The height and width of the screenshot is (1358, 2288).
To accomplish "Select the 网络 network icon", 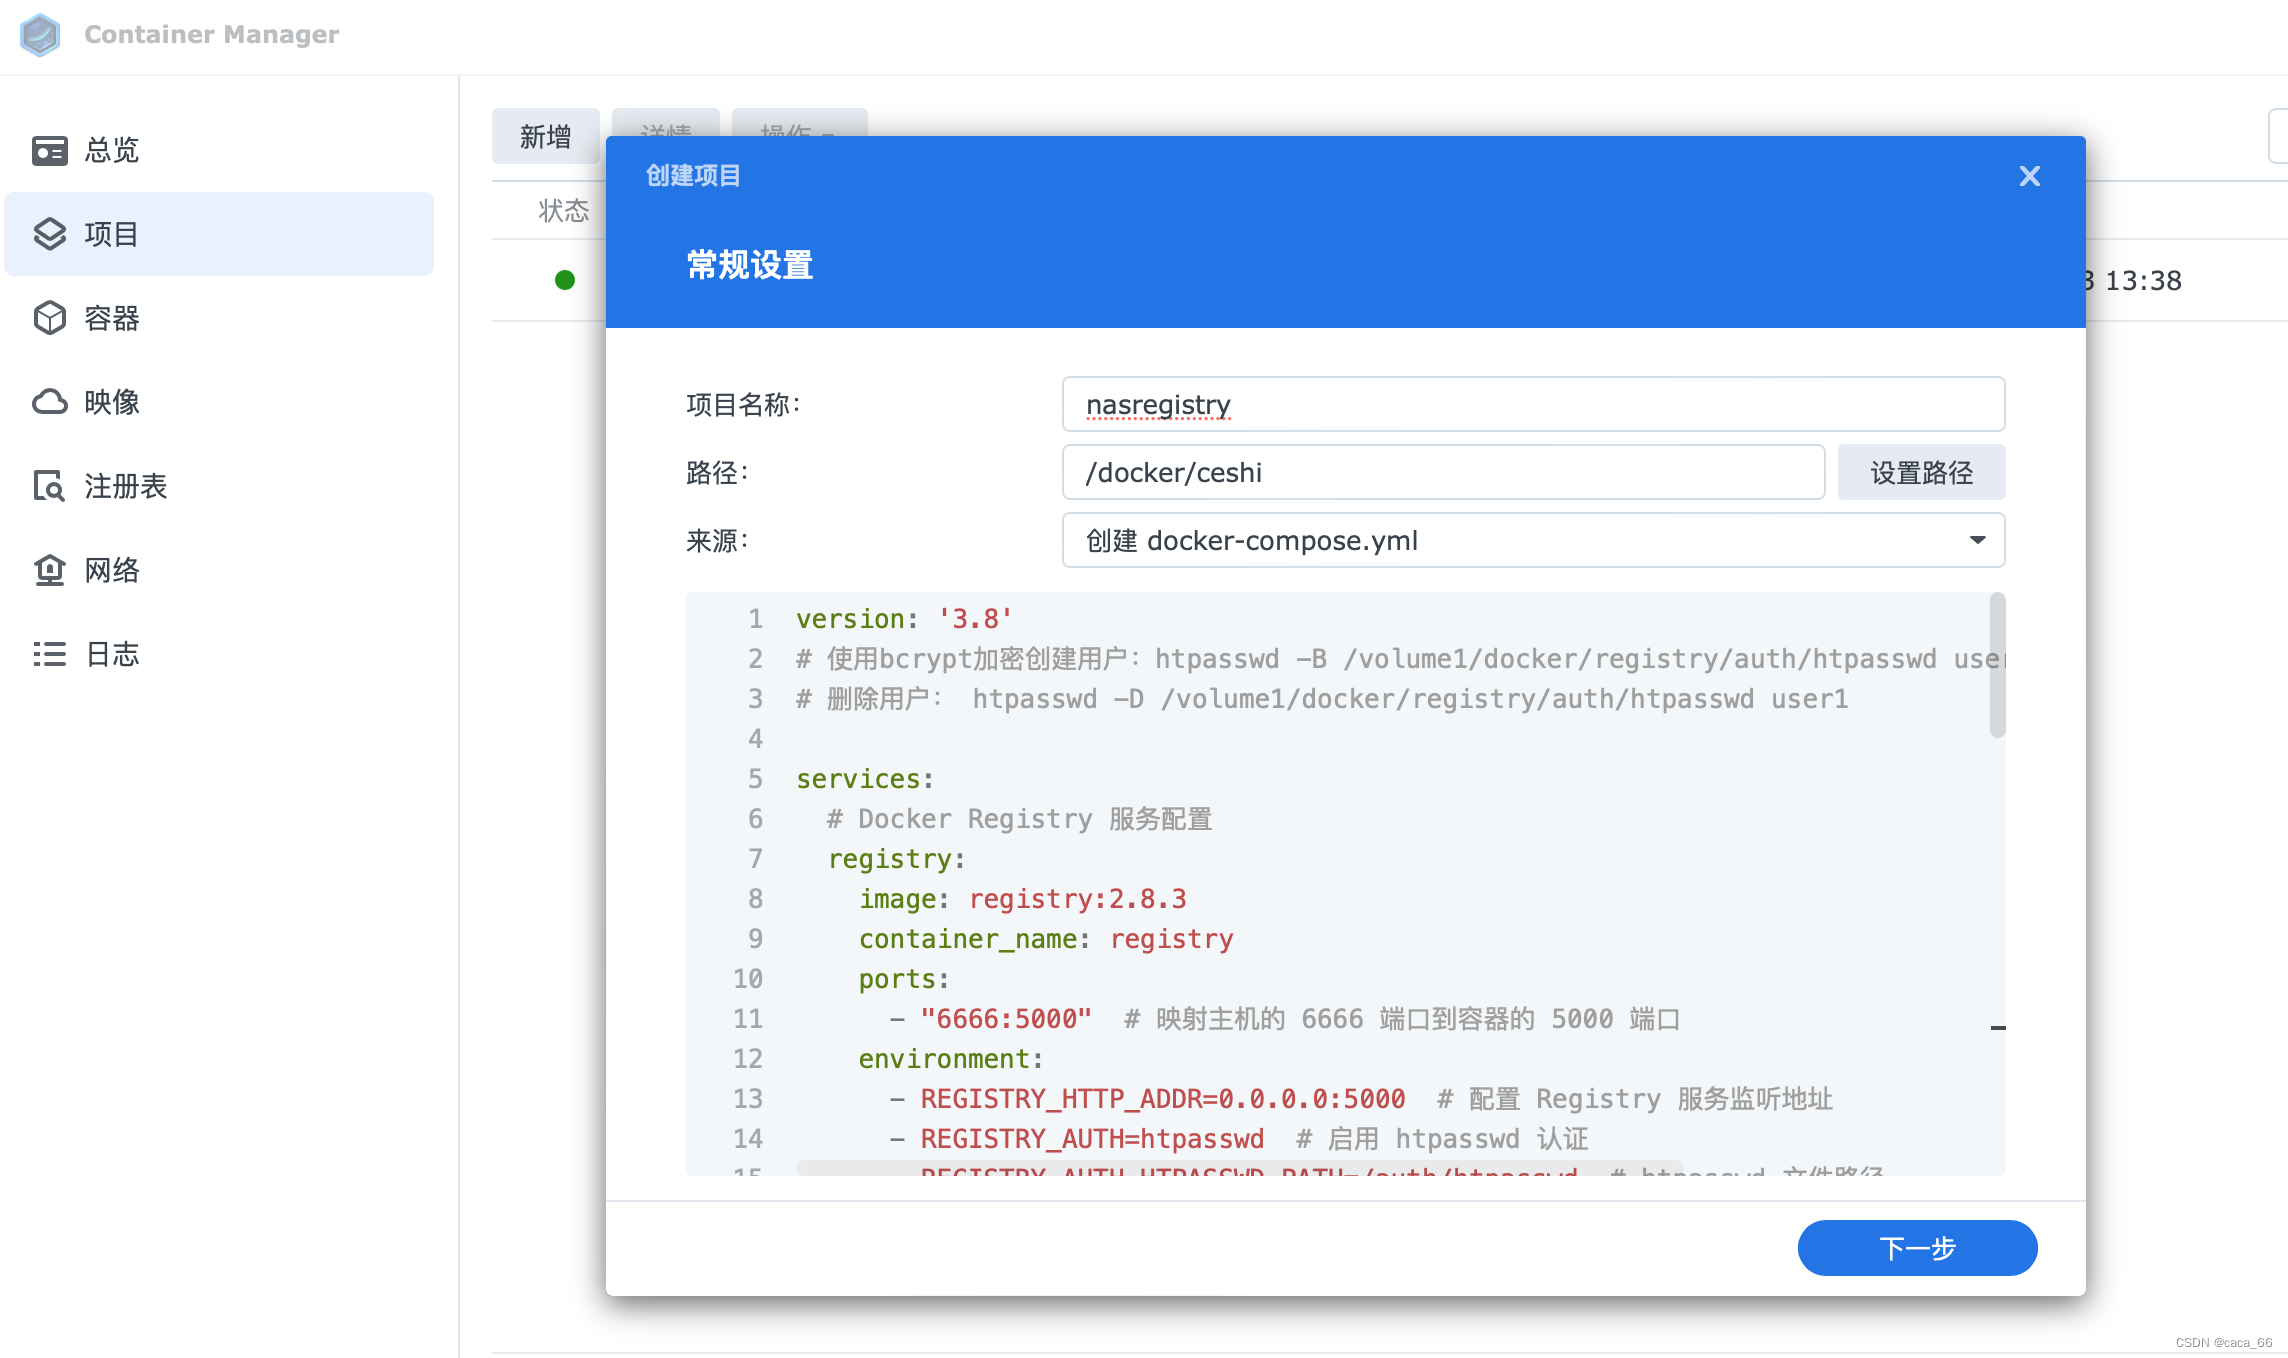I will point(49,570).
